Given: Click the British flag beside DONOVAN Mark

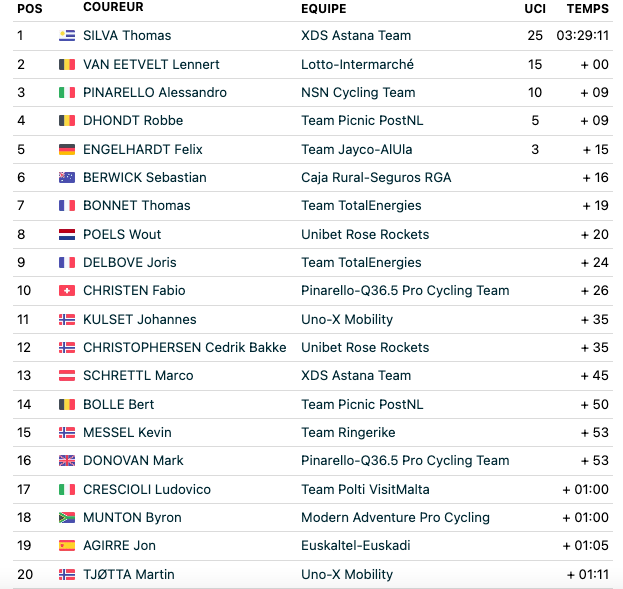Looking at the screenshot, I should tap(67, 461).
